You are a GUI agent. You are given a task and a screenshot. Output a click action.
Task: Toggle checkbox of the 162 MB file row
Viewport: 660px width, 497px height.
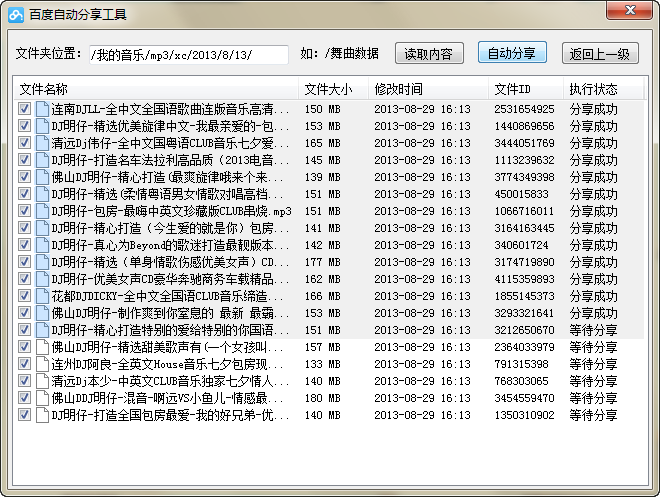point(24,279)
